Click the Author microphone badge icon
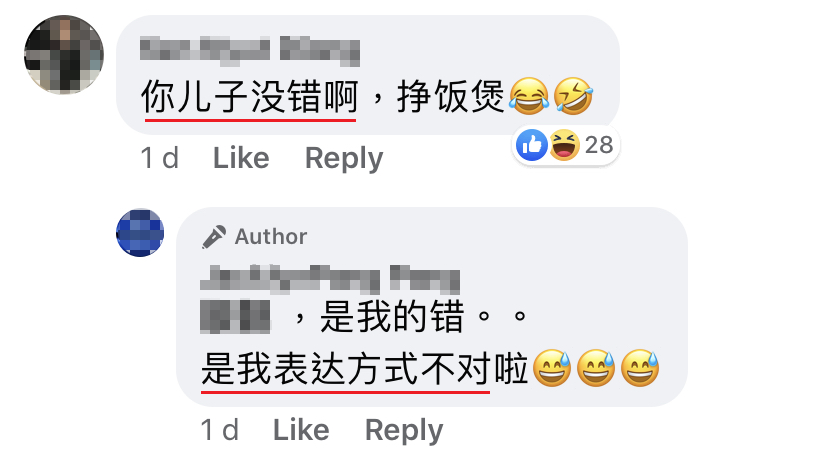The width and height of the screenshot is (828, 456). 214,236
